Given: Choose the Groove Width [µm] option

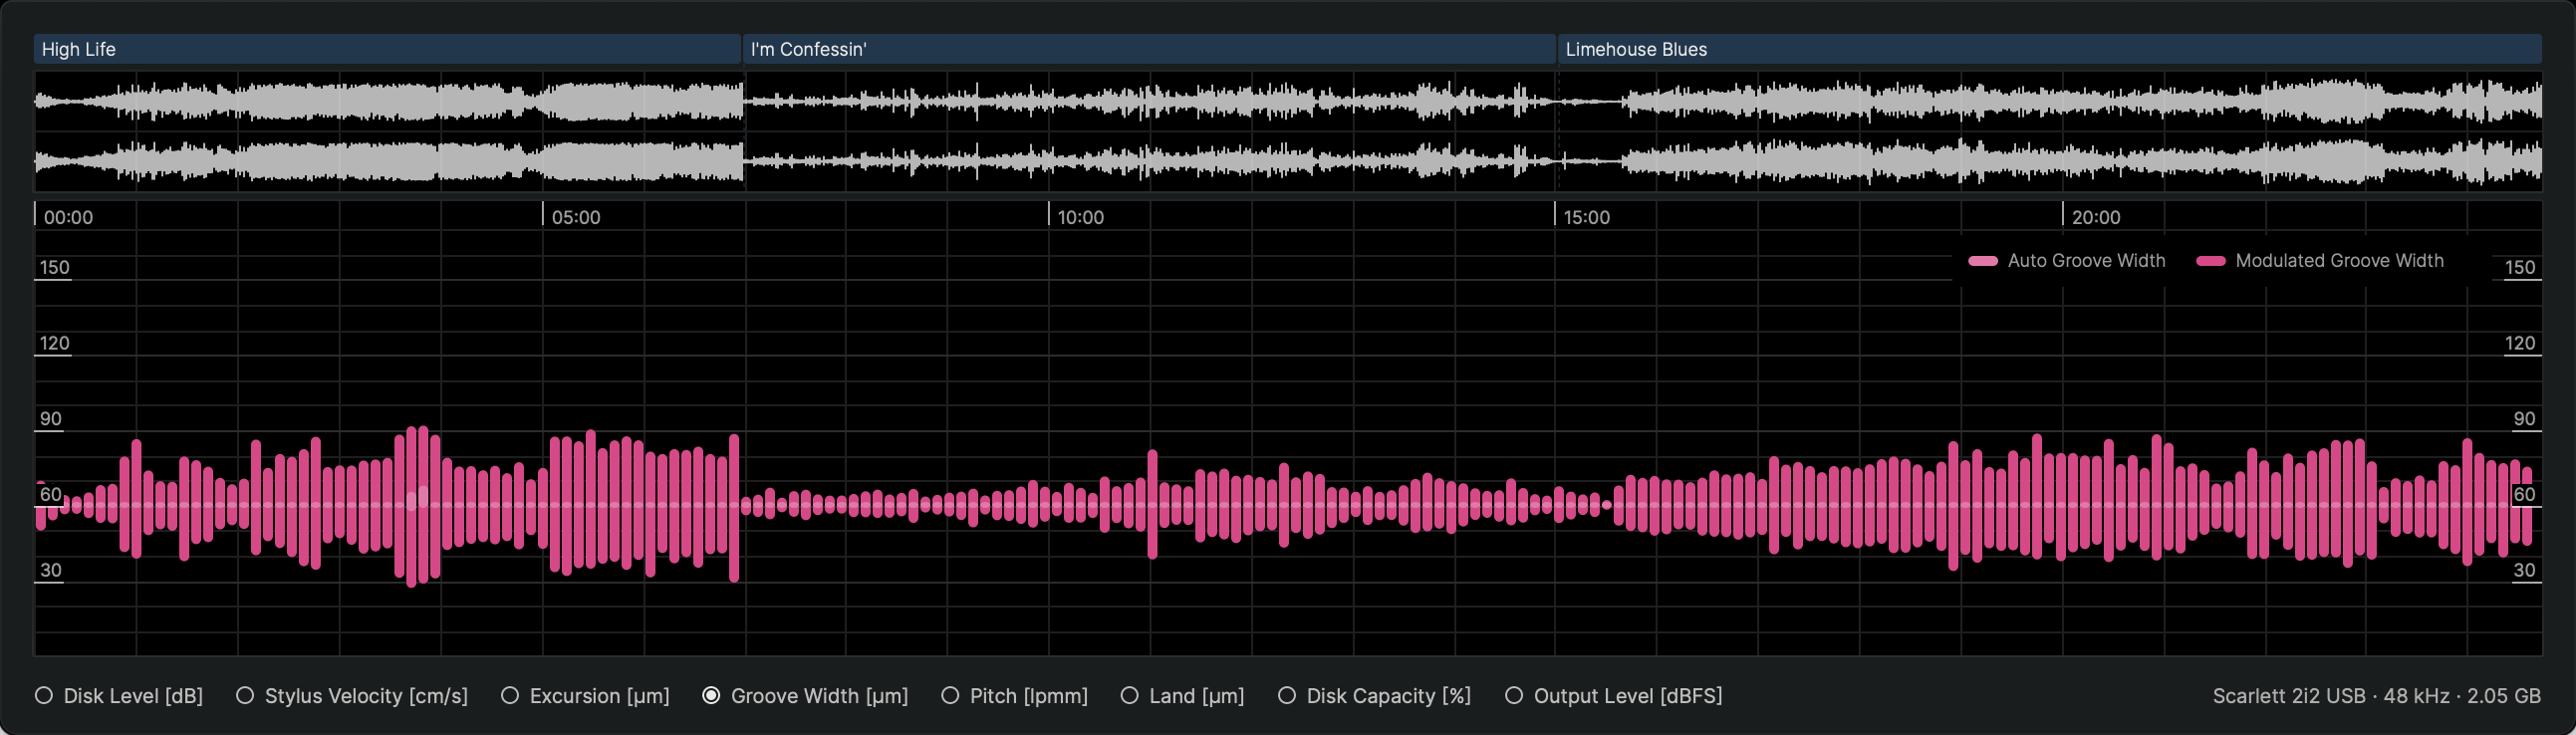Looking at the screenshot, I should [711, 696].
